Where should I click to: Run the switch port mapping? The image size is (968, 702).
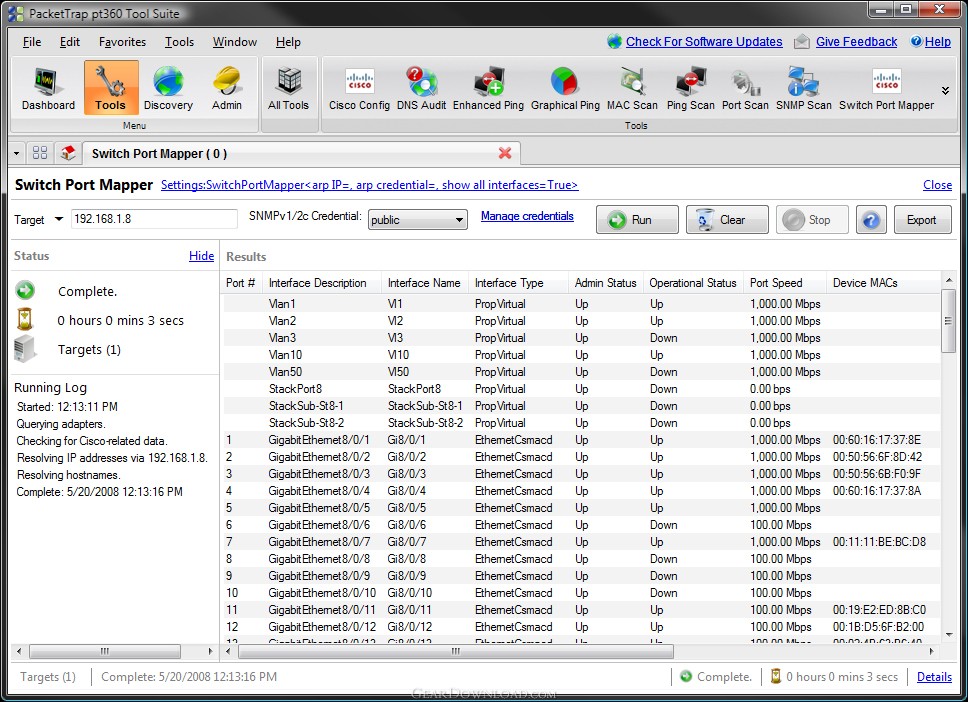637,220
